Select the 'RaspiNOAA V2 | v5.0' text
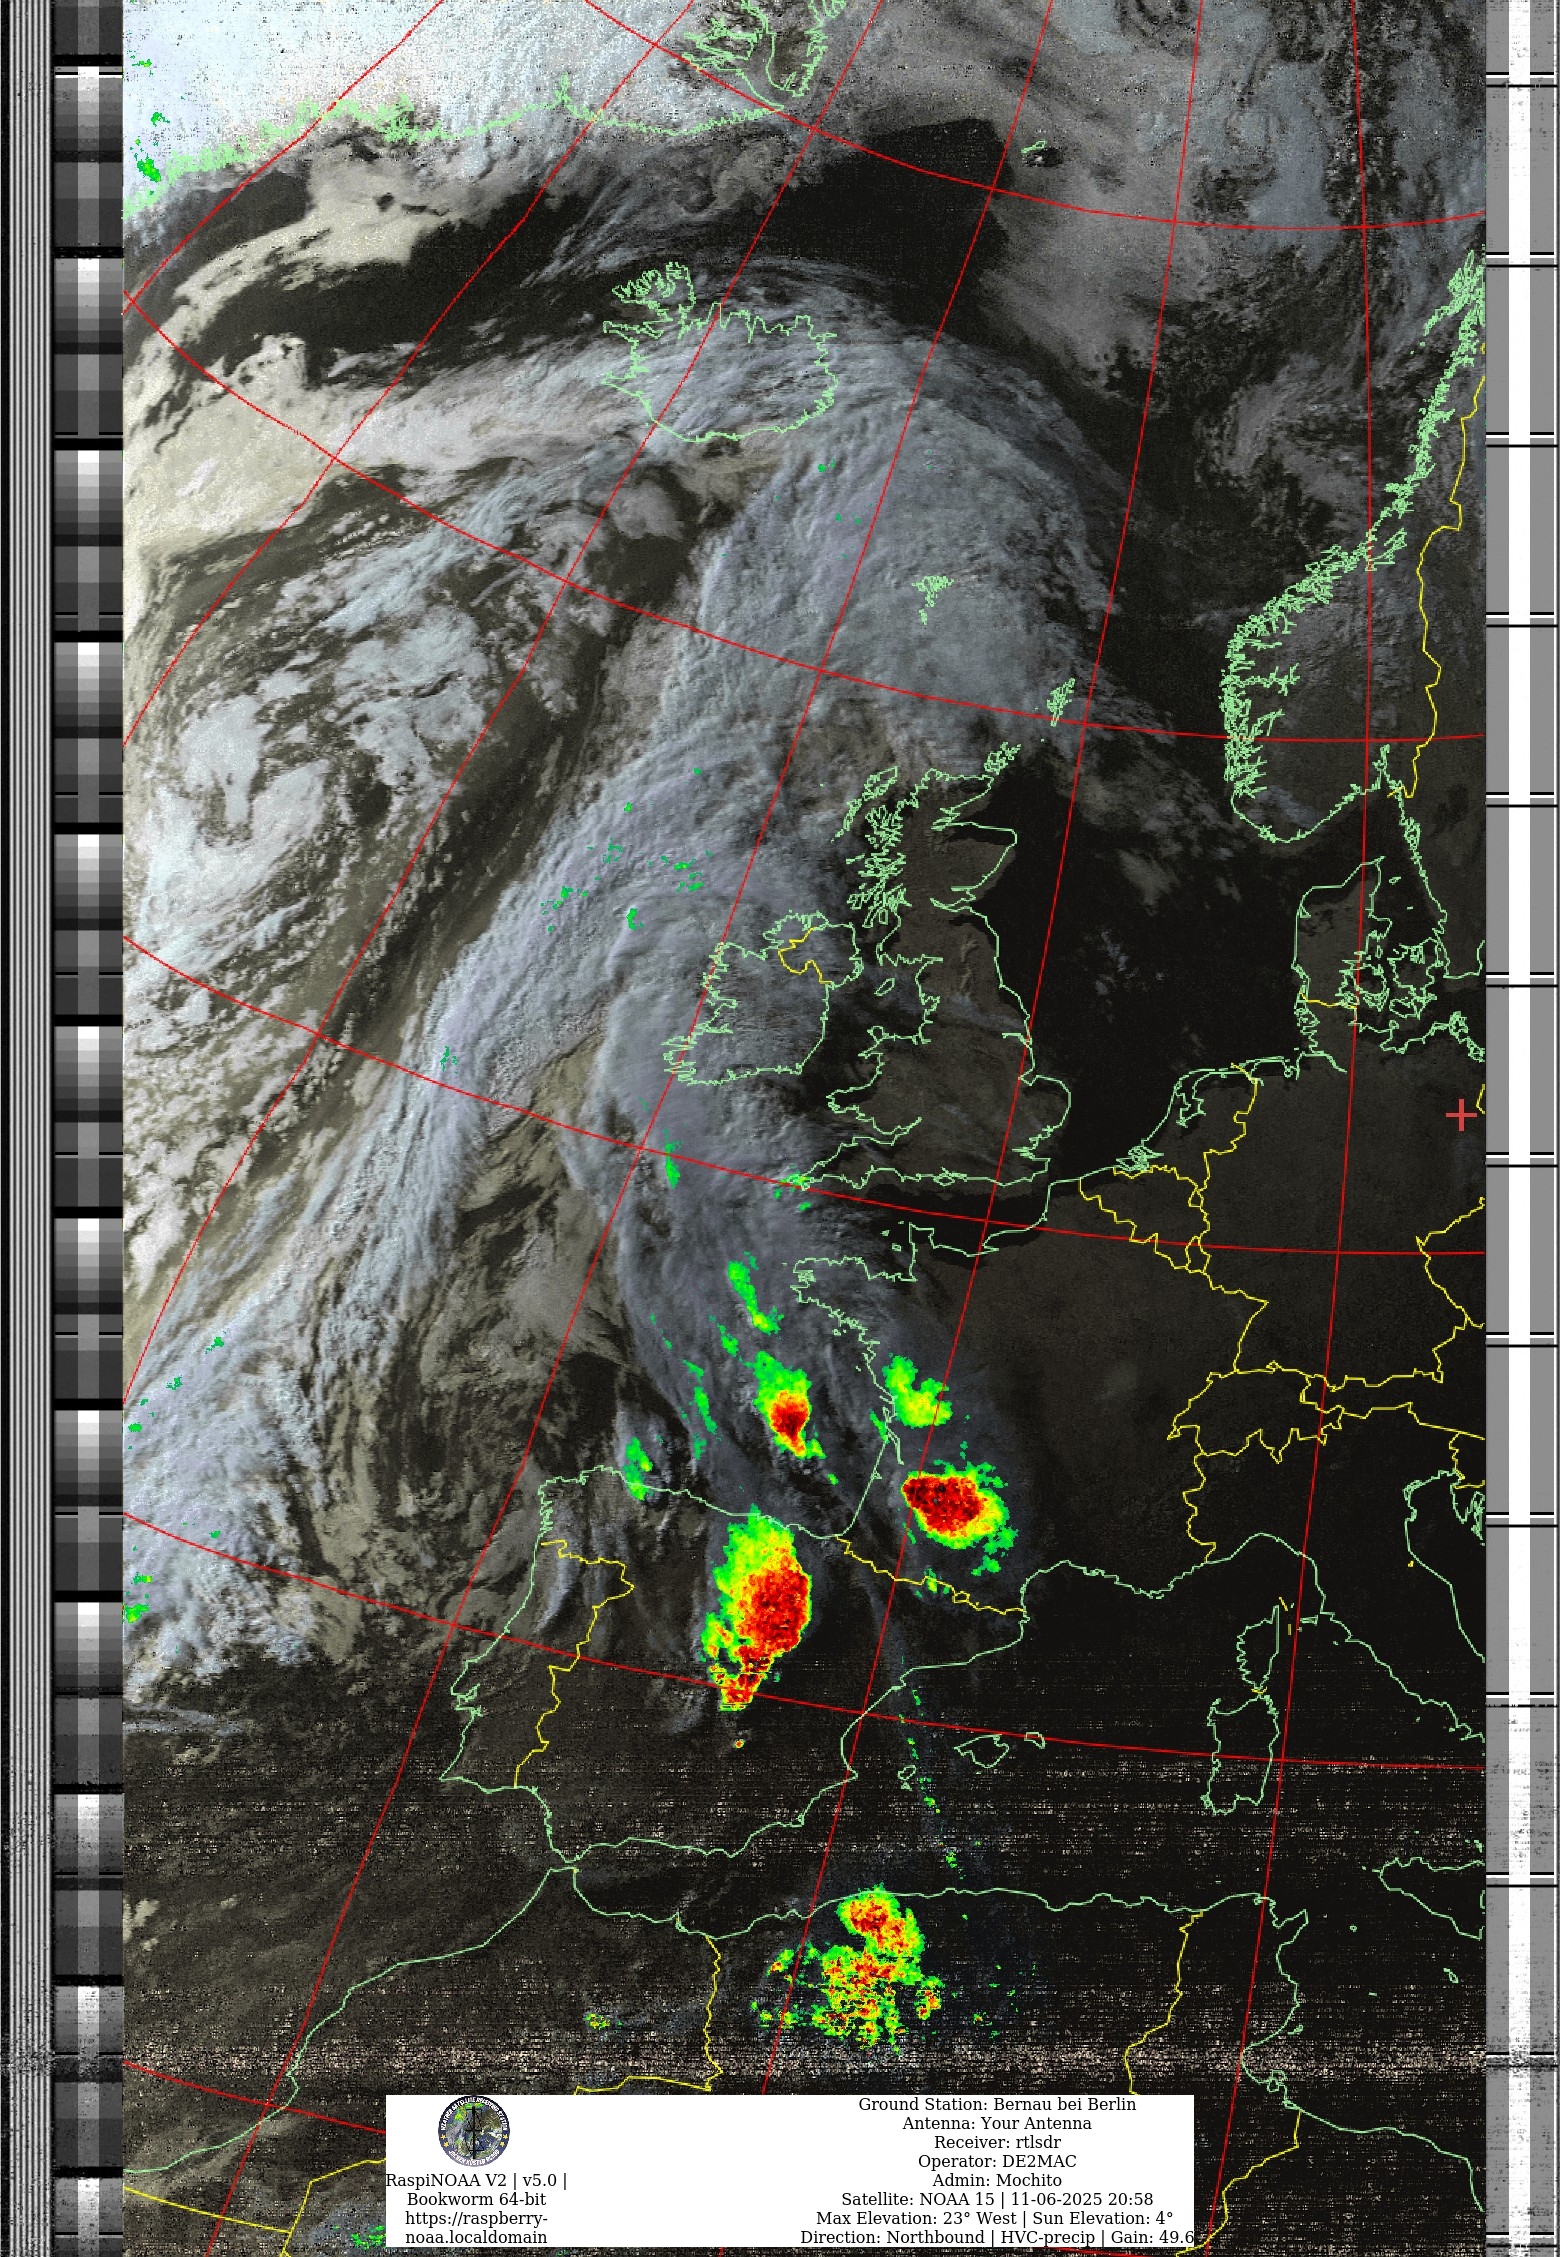Viewport: 1560px width, 2257px height. tap(476, 2180)
